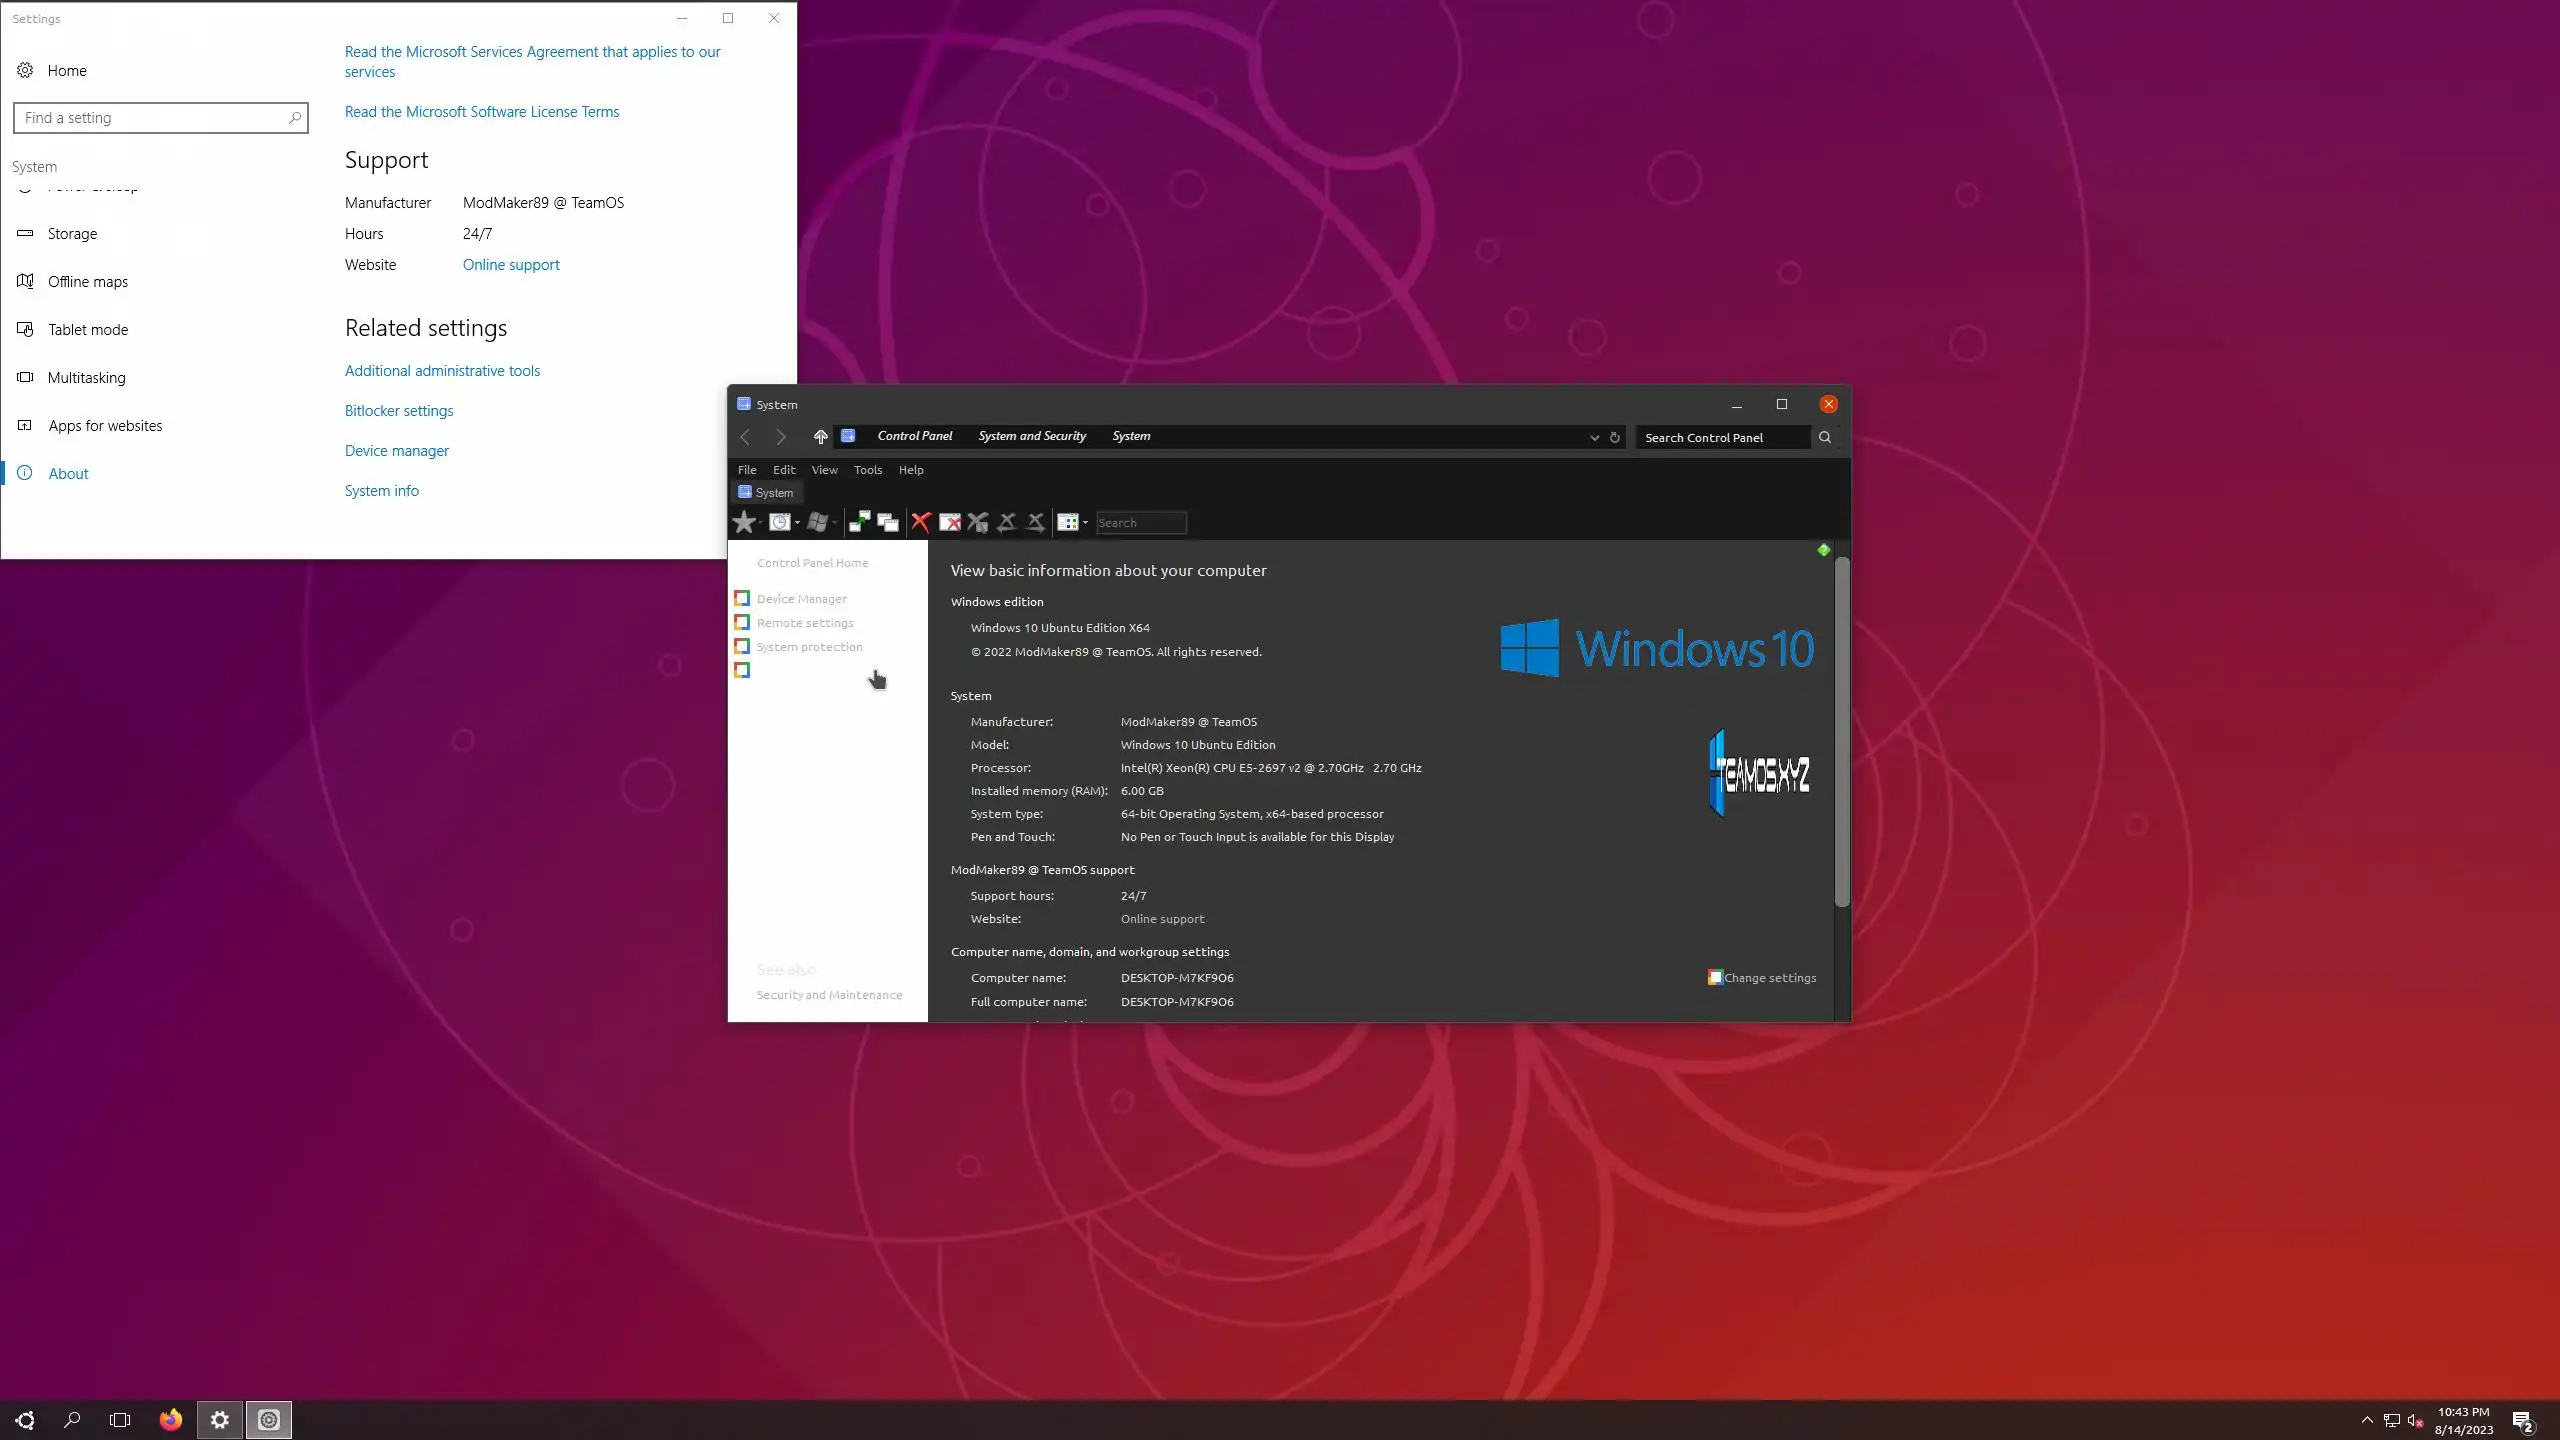Open the Tools menu

tap(867, 470)
